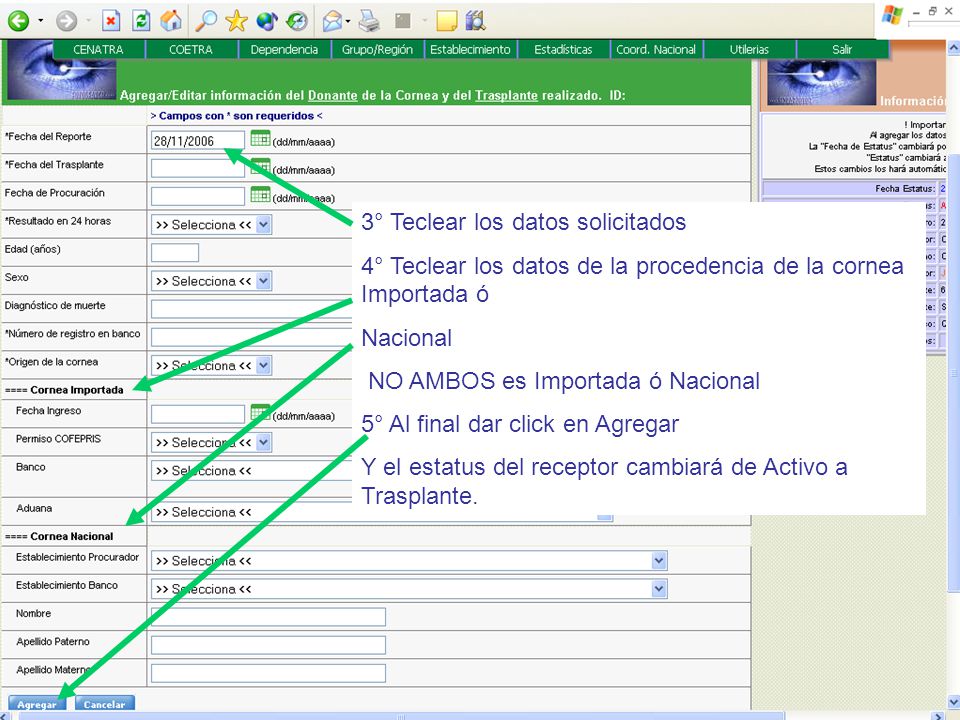Open the Estadísticas menu
This screenshot has height=720, width=960.
coord(563,50)
